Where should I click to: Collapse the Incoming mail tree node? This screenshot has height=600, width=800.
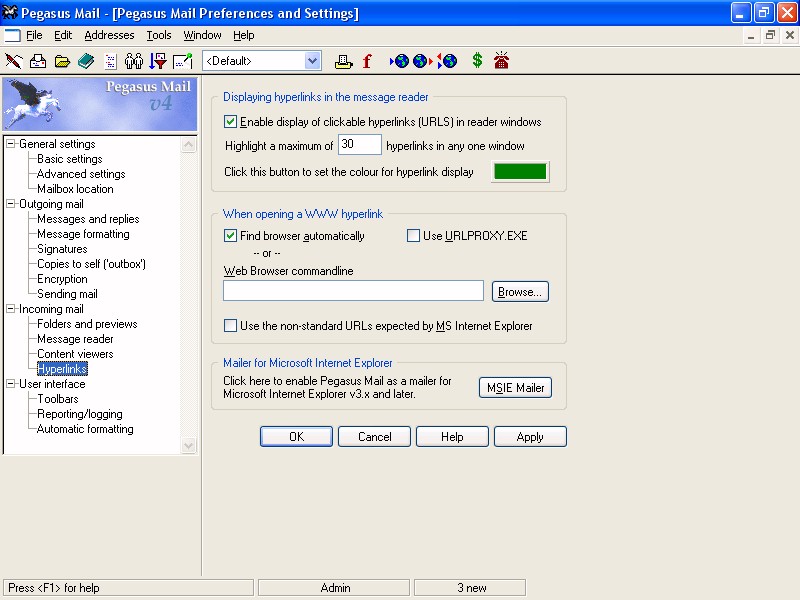click(x=10, y=309)
